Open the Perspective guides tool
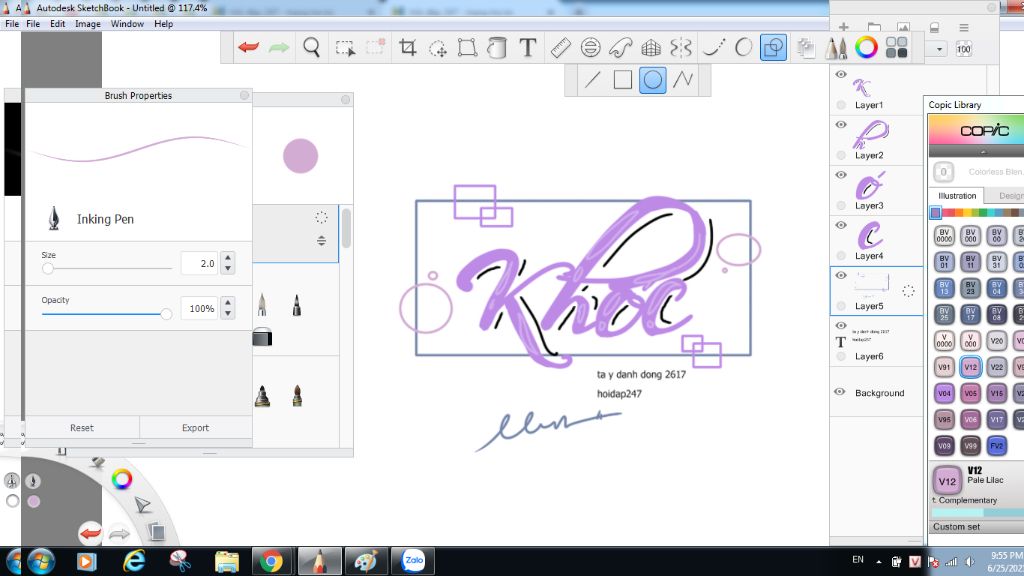The image size is (1024, 576). [651, 47]
